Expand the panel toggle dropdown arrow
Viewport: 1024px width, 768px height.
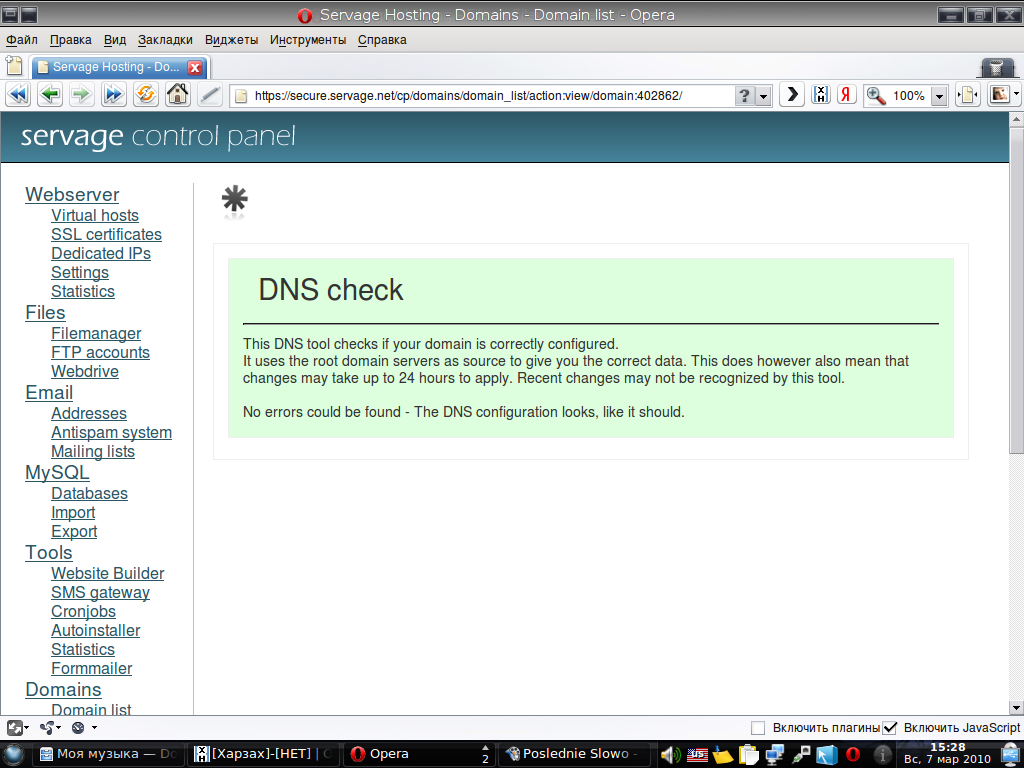click(26, 728)
